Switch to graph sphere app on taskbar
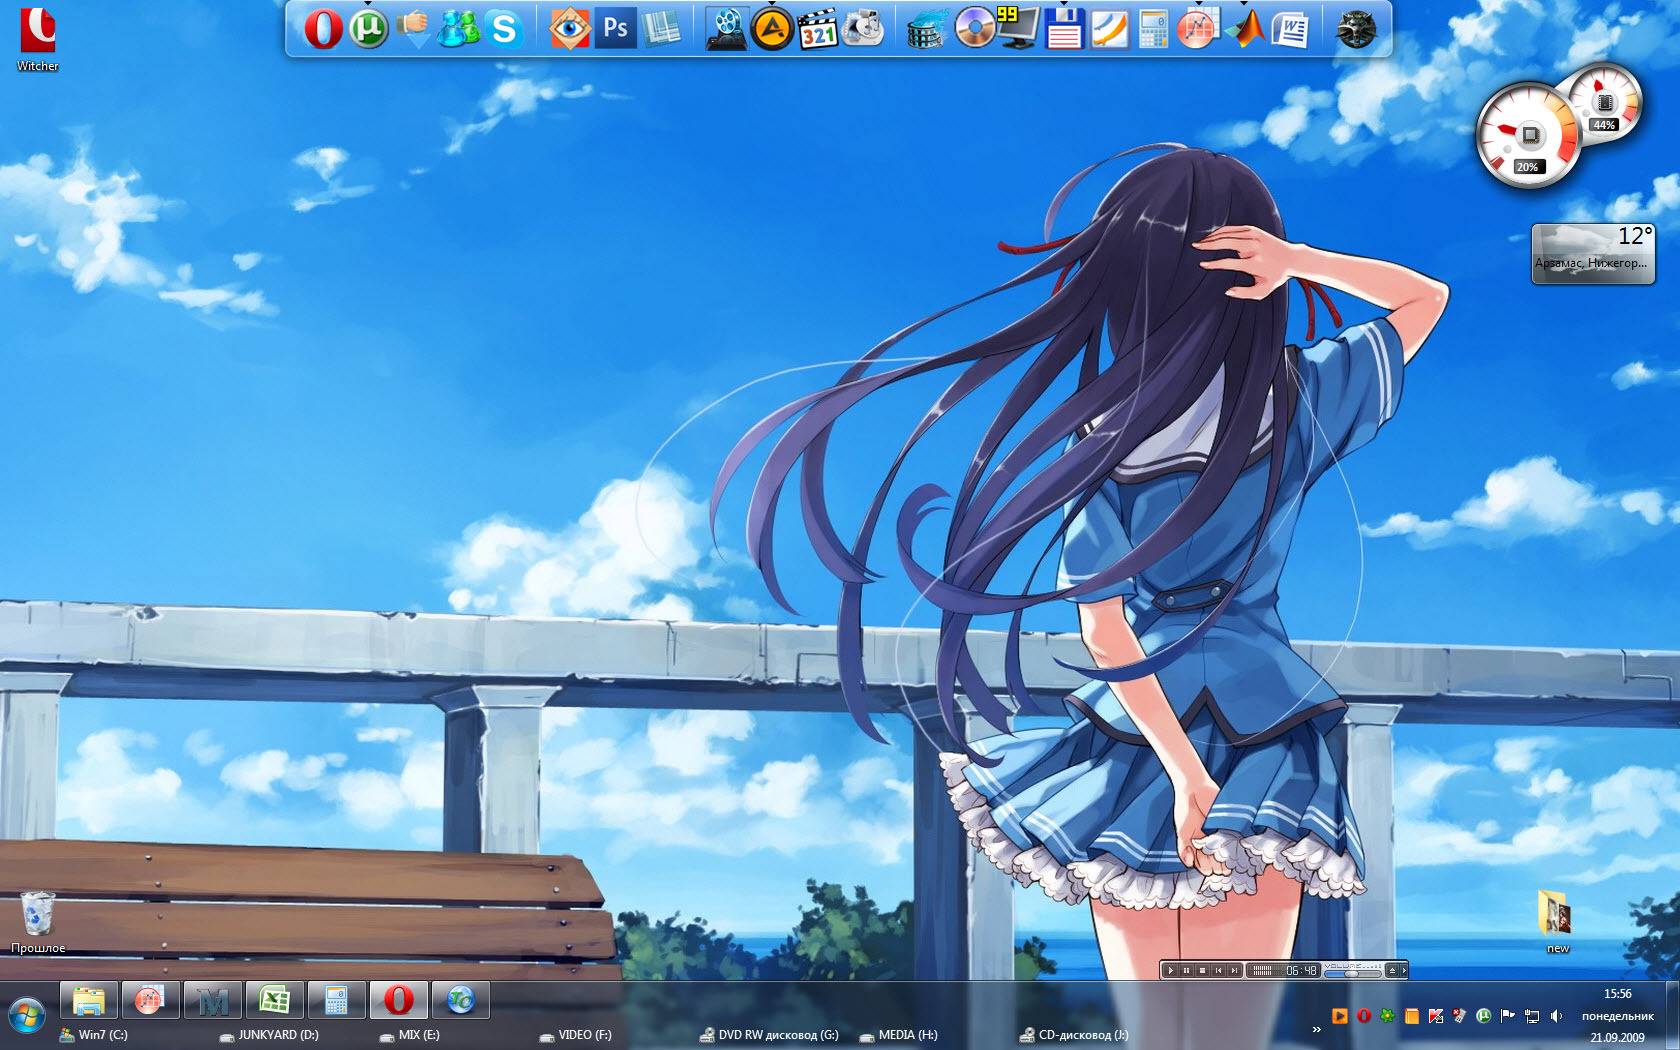 coord(150,1000)
